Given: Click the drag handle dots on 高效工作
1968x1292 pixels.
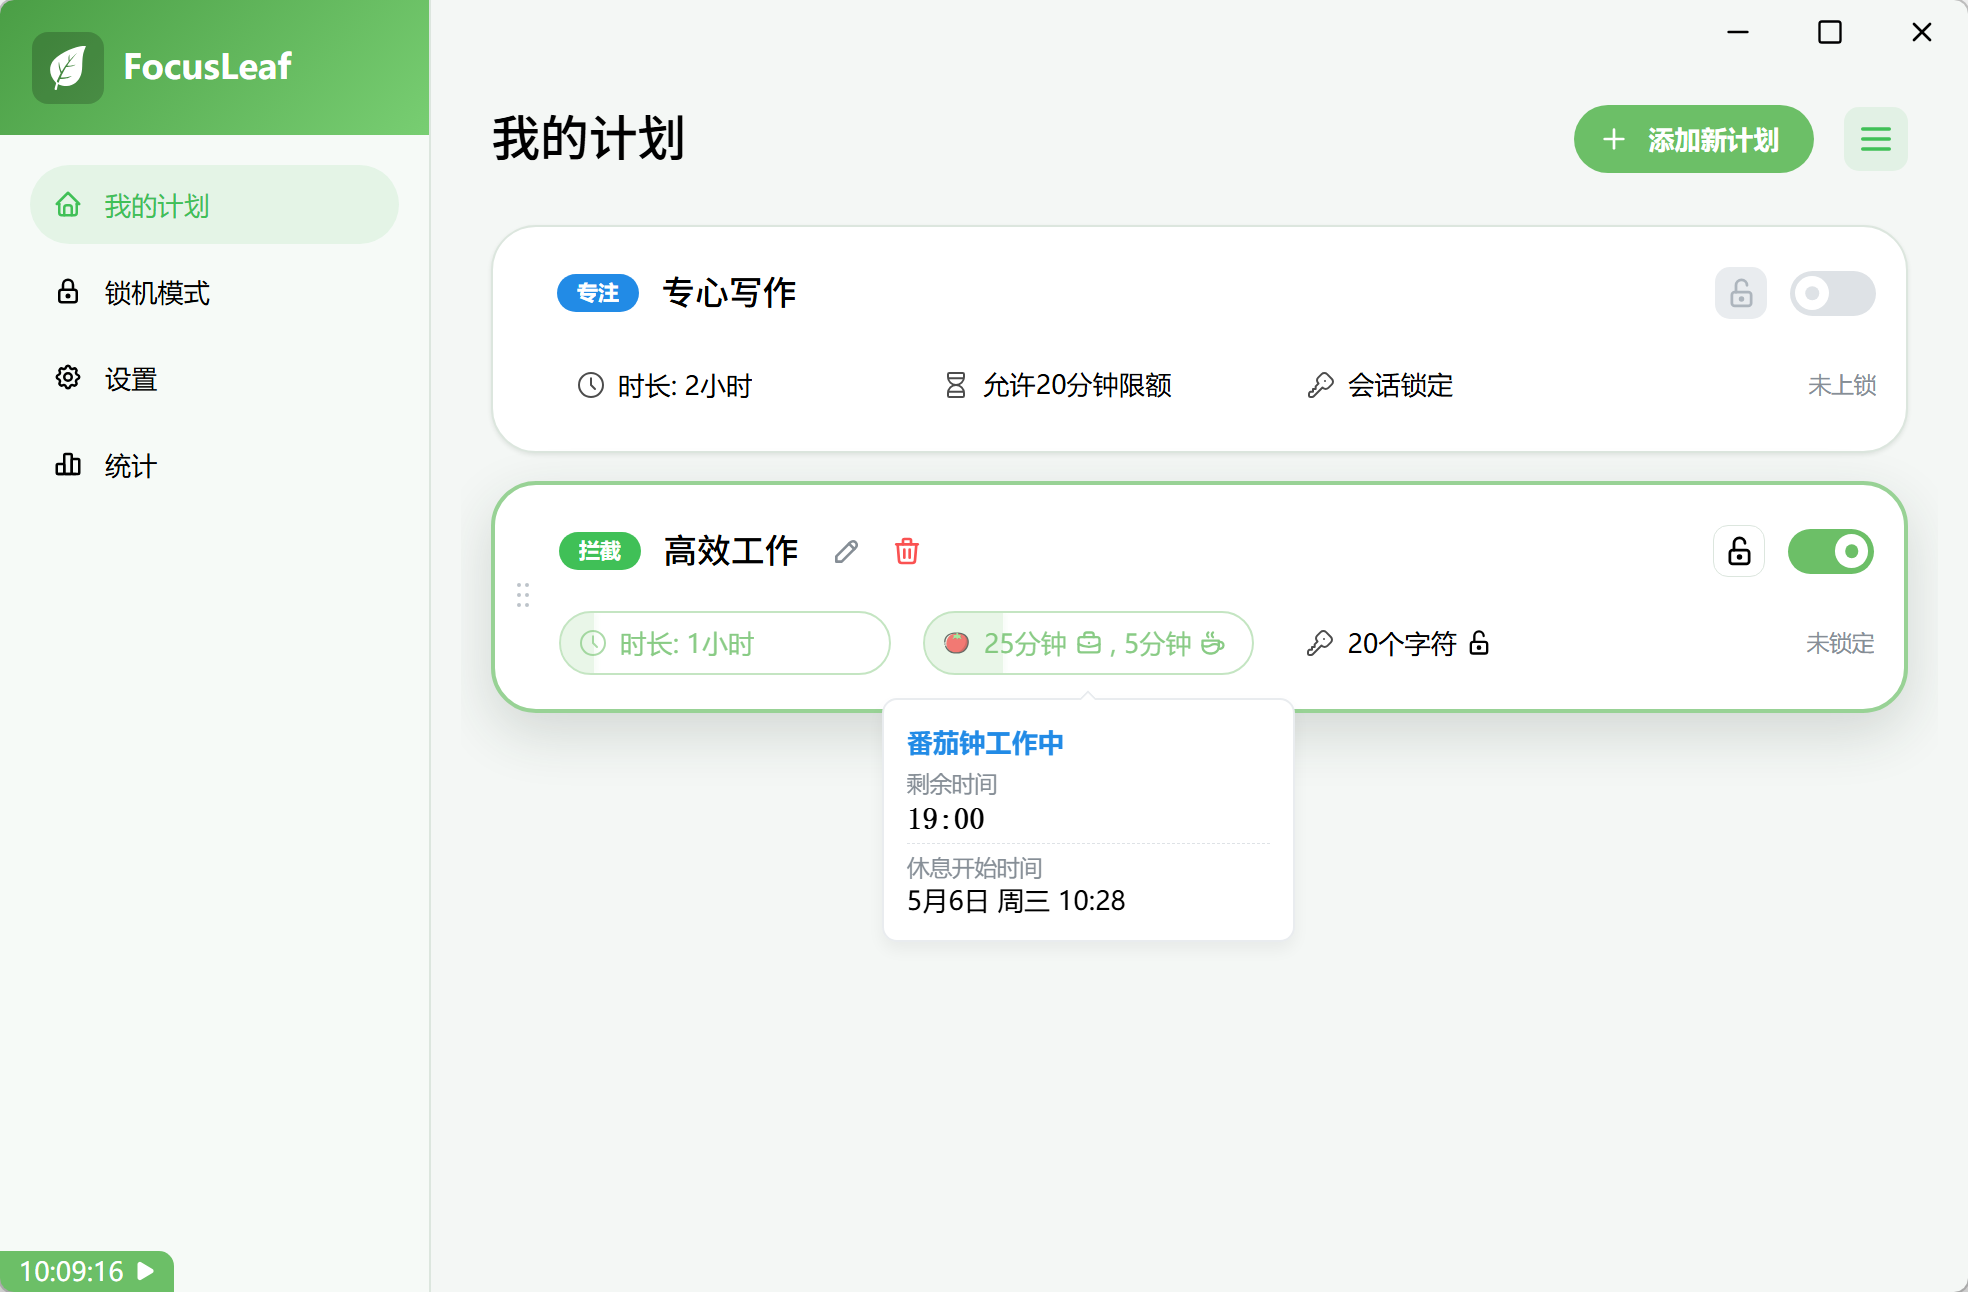Looking at the screenshot, I should click(x=523, y=596).
